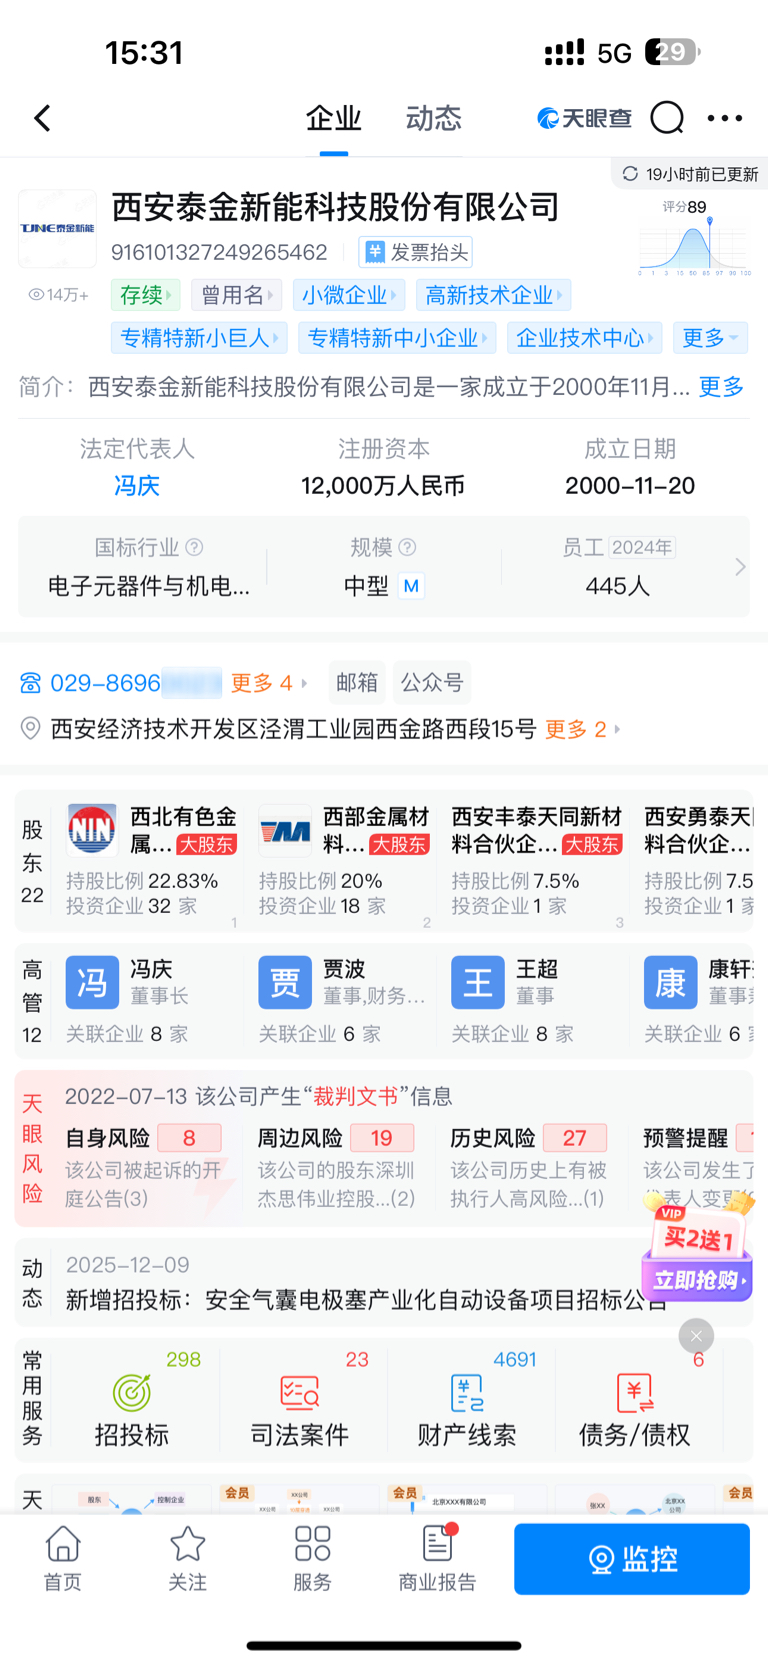Image resolution: width=768 pixels, height=1665 pixels.
Task: Go to the 首页 home tab
Action: (63, 1557)
